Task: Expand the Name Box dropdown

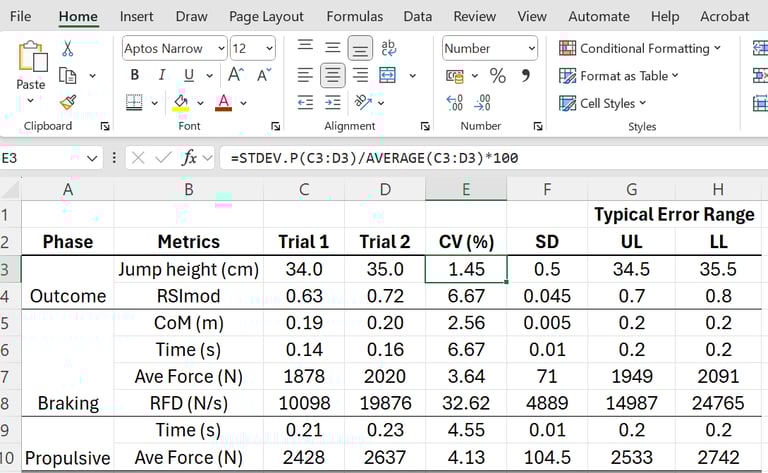Action: [93, 158]
